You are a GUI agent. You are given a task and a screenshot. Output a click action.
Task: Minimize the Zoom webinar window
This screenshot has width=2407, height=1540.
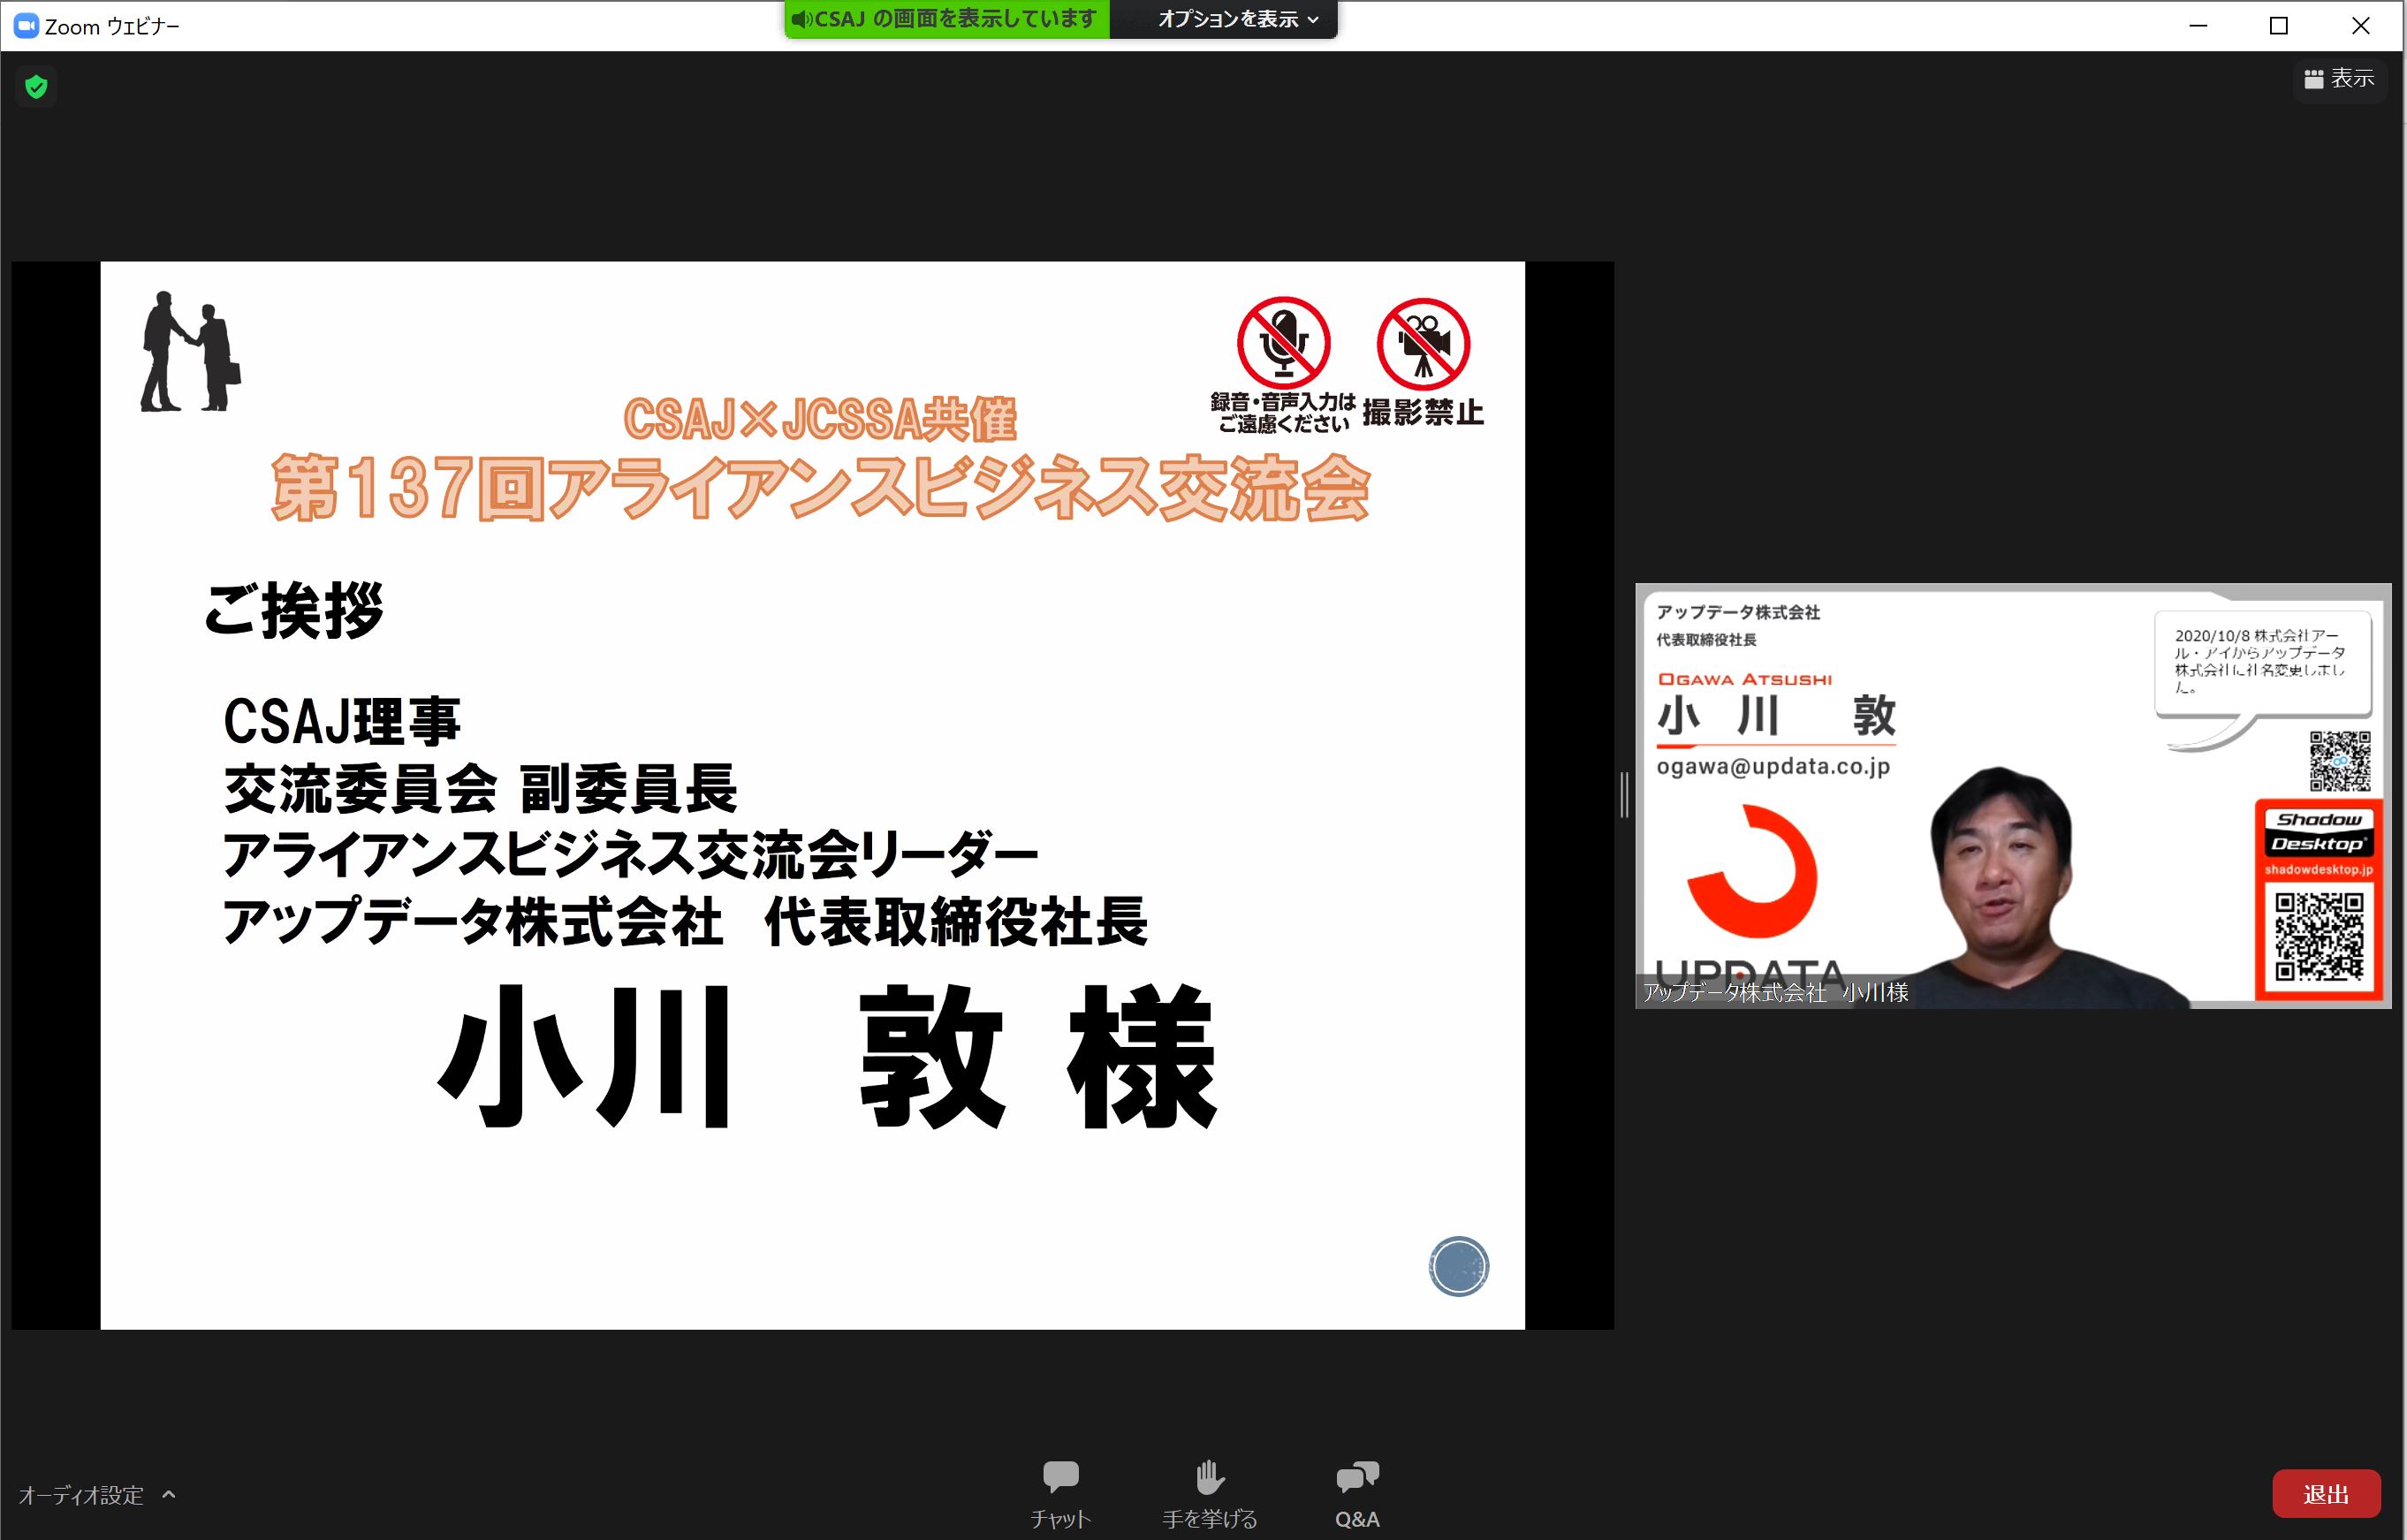[2198, 26]
